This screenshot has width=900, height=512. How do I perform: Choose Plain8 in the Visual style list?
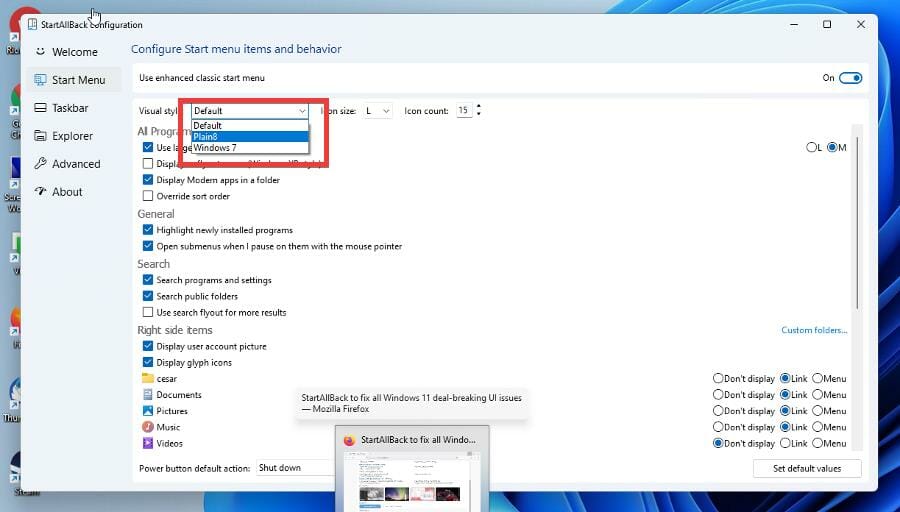click(250, 137)
